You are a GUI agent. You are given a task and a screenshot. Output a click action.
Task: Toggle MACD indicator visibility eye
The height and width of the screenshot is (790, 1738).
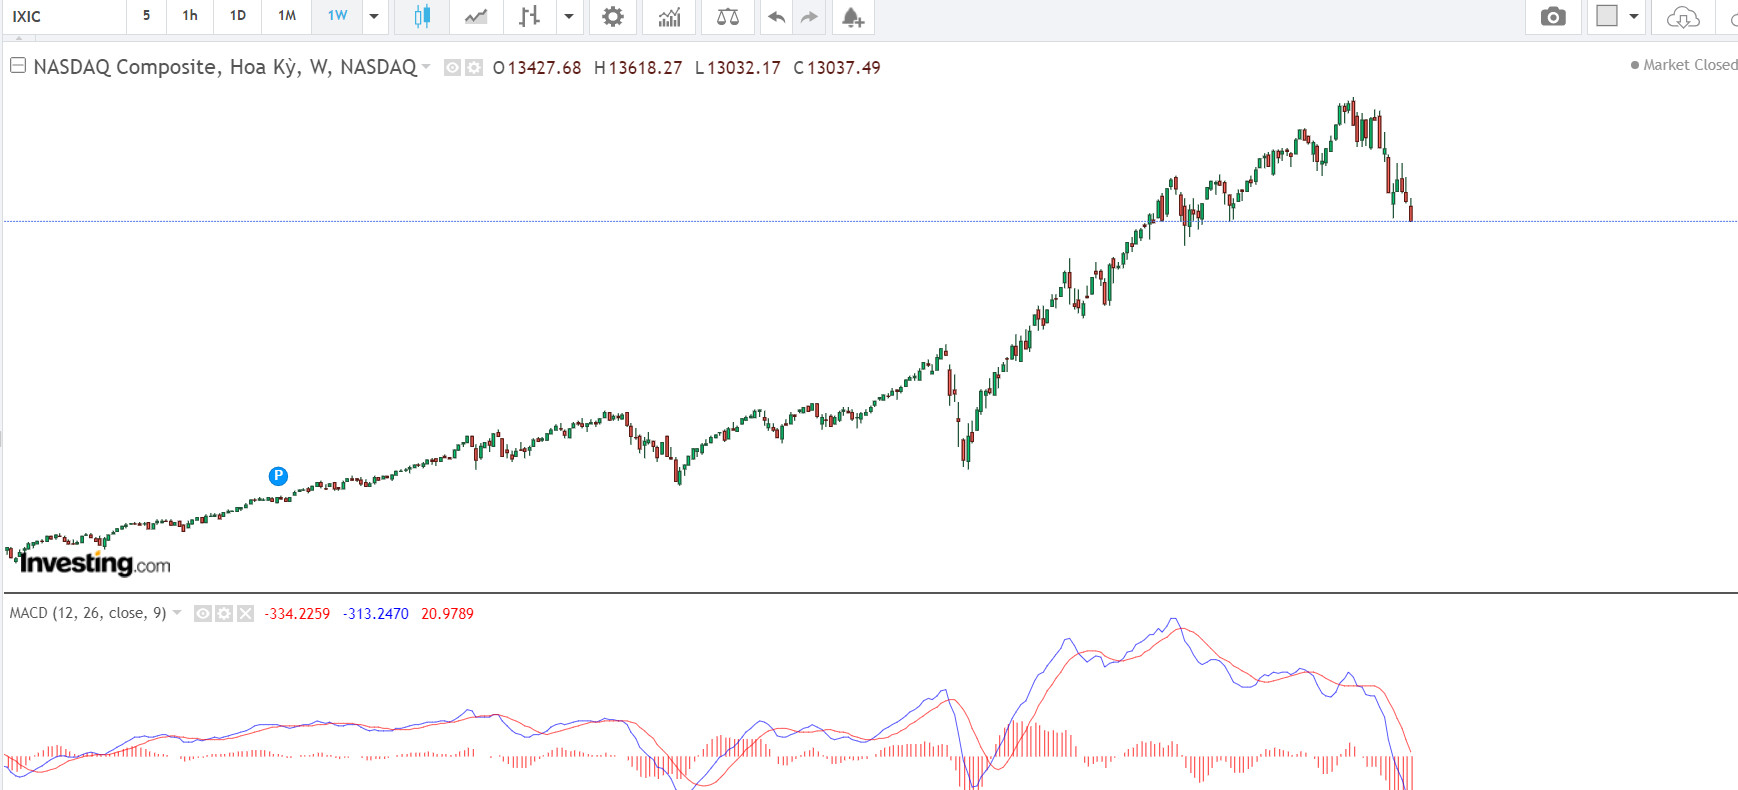203,613
